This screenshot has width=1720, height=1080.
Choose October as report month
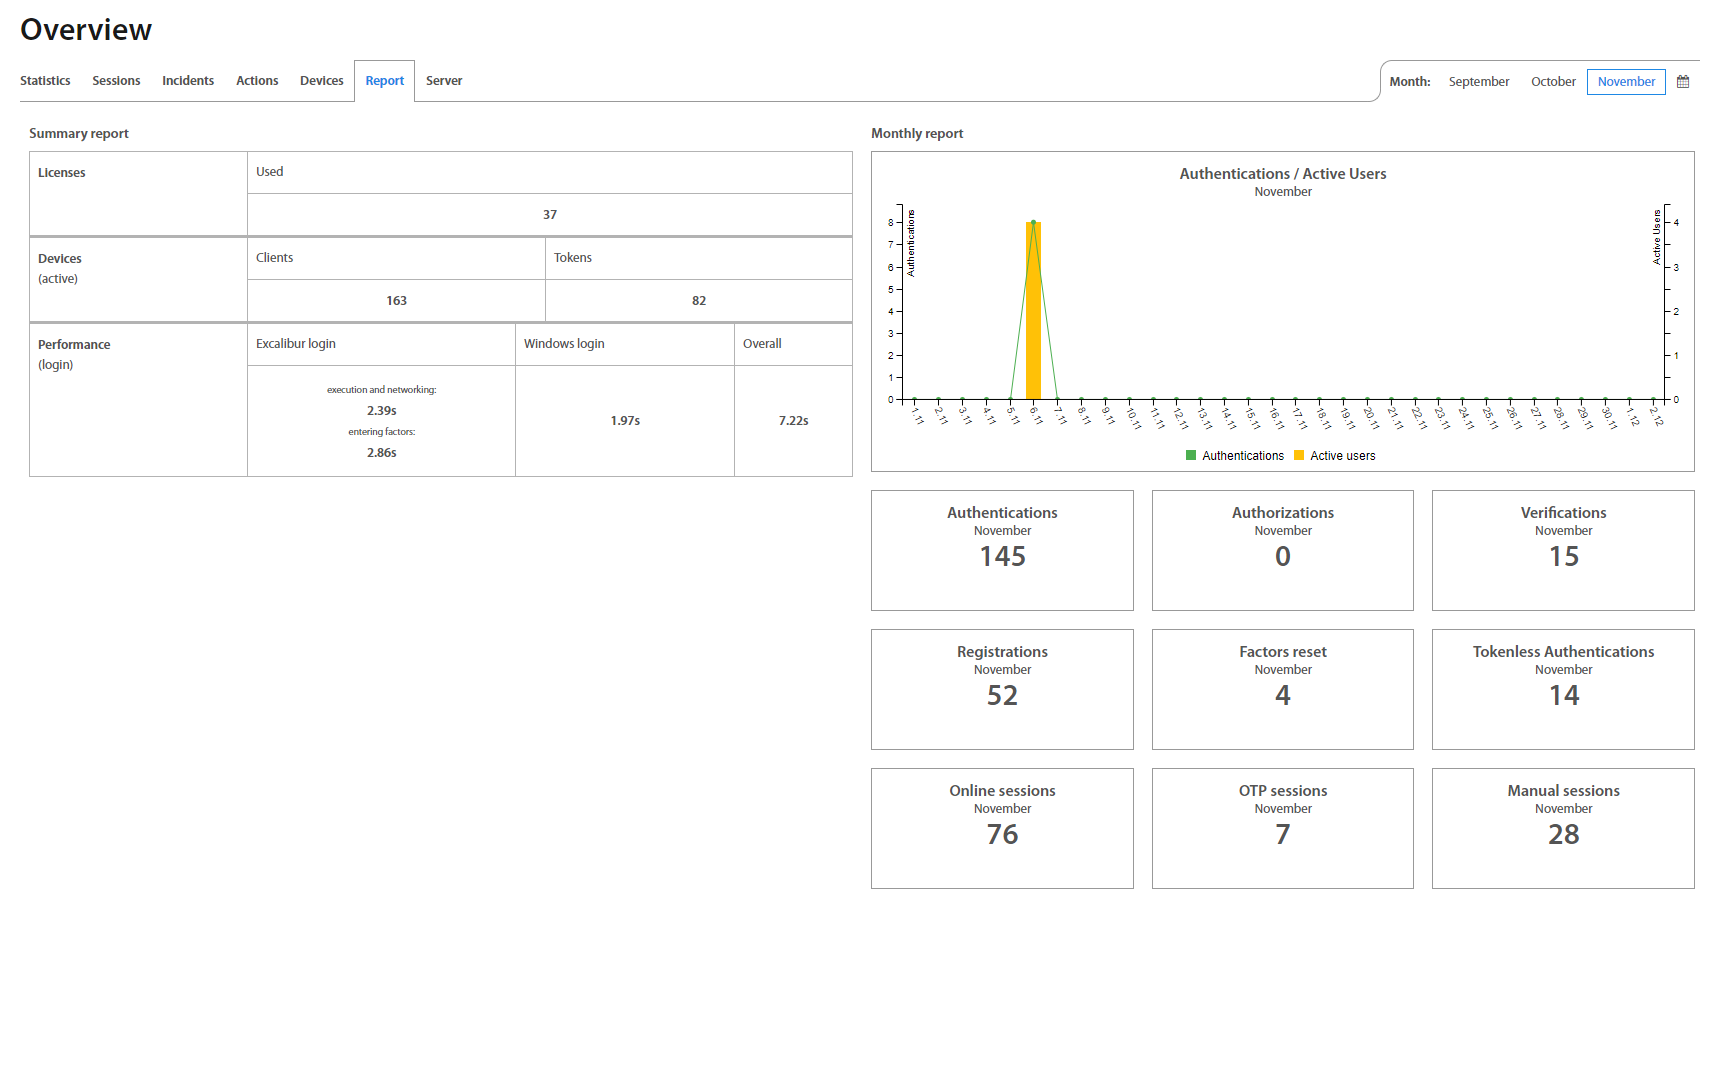pos(1553,82)
